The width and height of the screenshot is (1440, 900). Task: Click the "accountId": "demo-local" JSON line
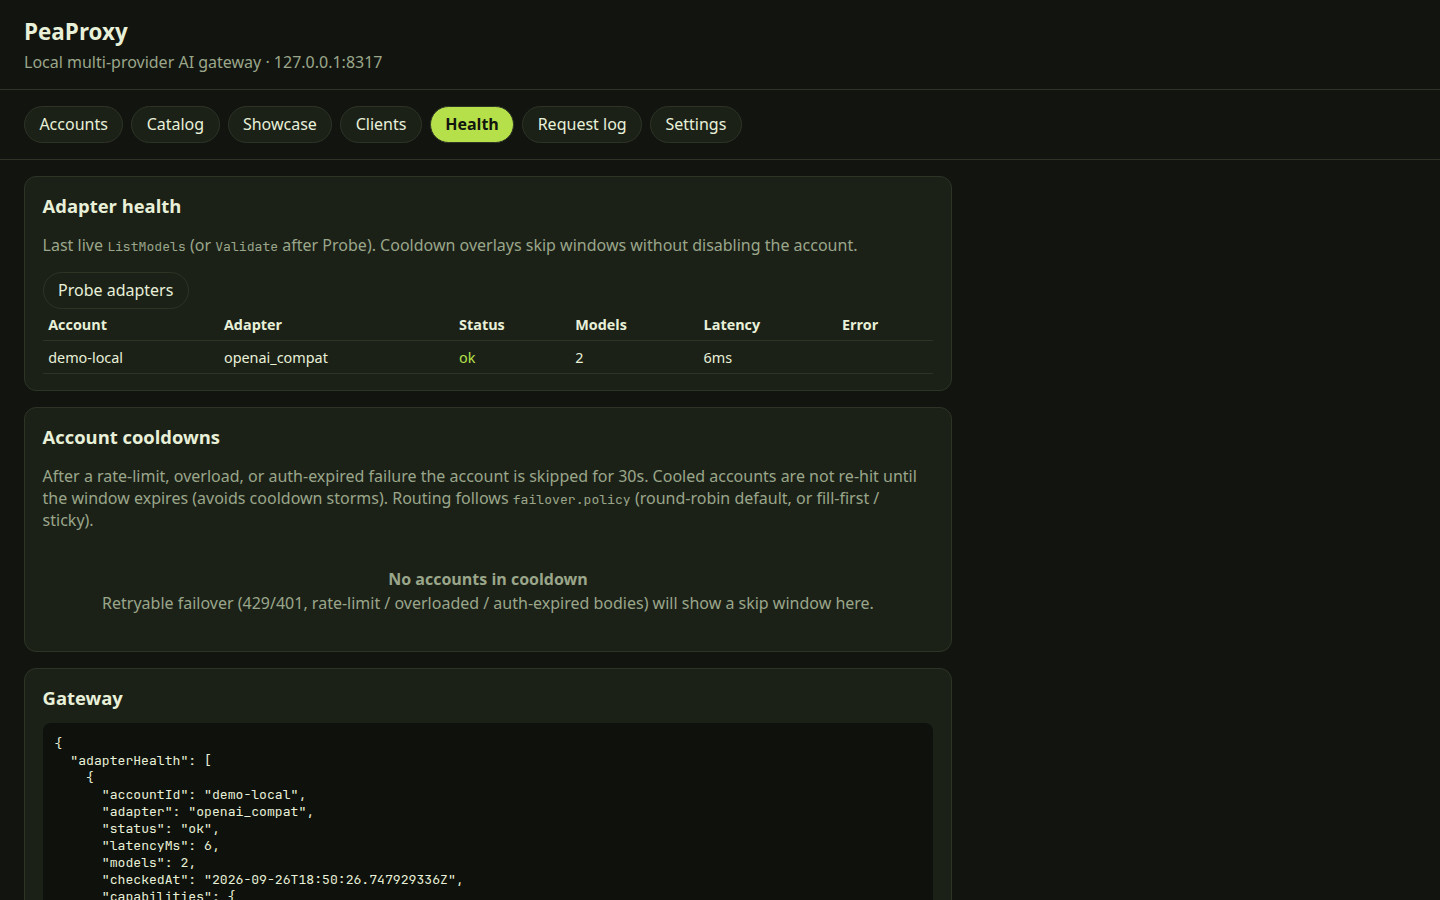[x=204, y=795]
